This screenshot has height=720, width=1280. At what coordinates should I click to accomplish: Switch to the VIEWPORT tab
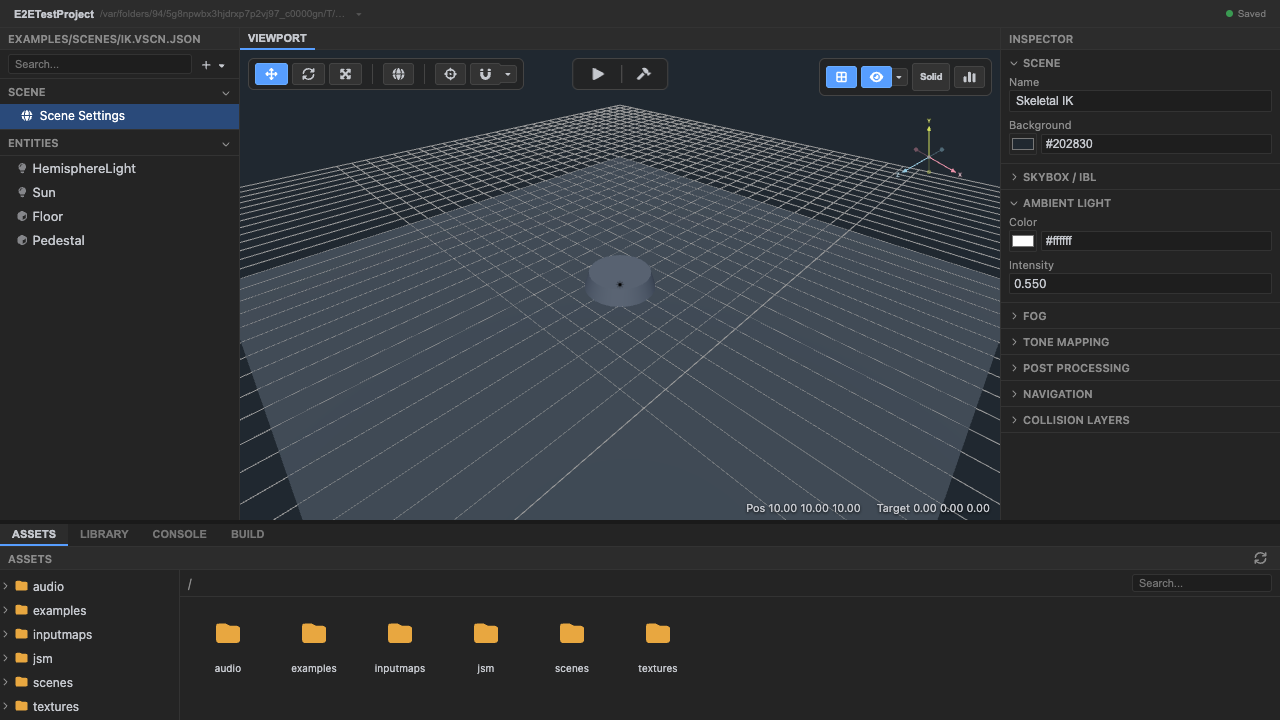pyautogui.click(x=277, y=38)
